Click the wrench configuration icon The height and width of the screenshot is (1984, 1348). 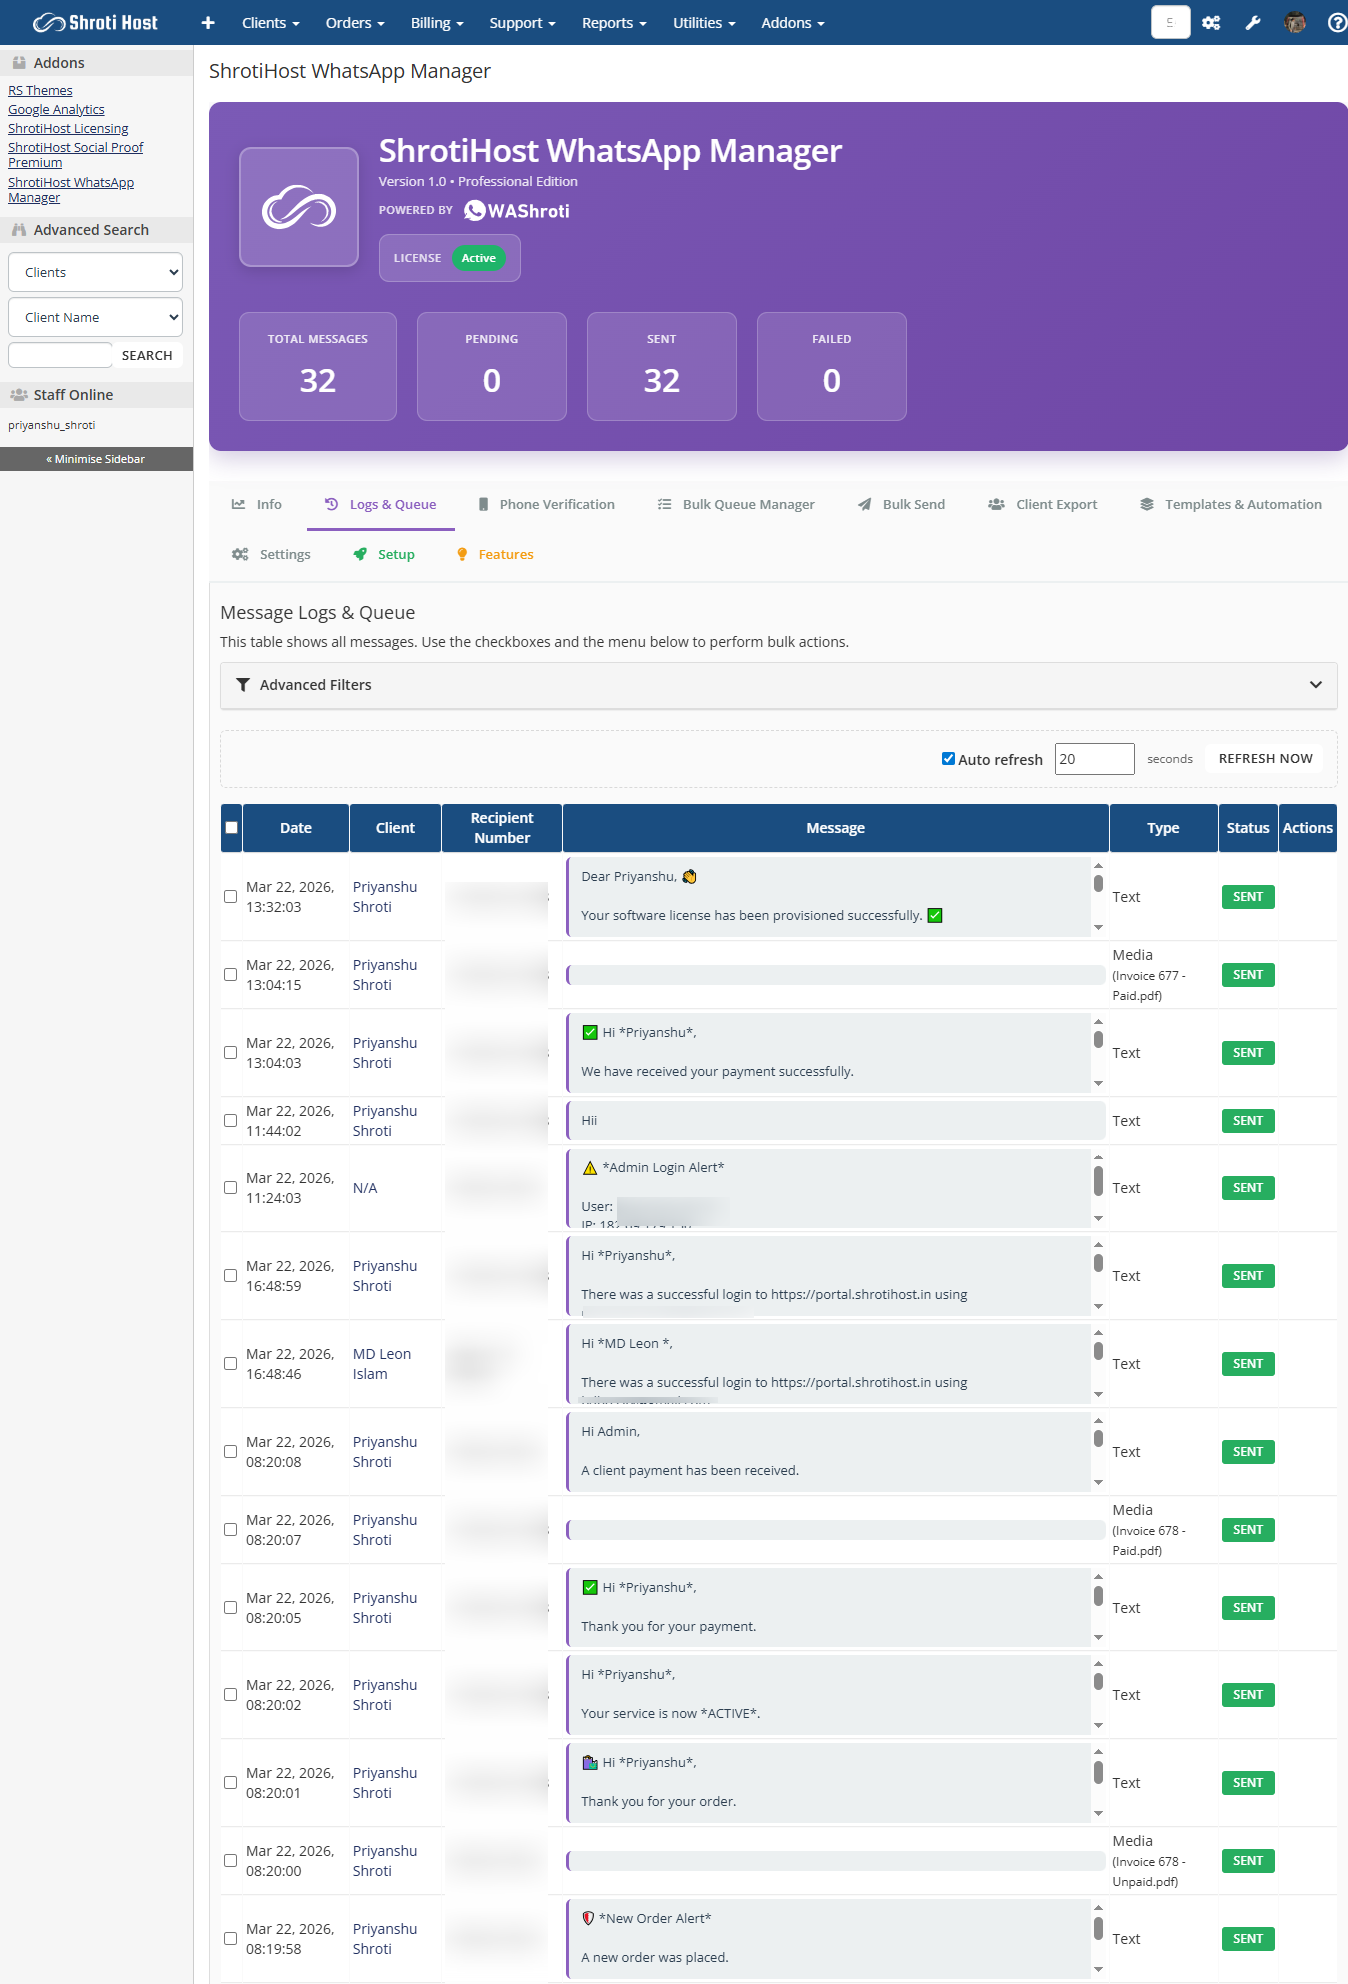tap(1253, 22)
